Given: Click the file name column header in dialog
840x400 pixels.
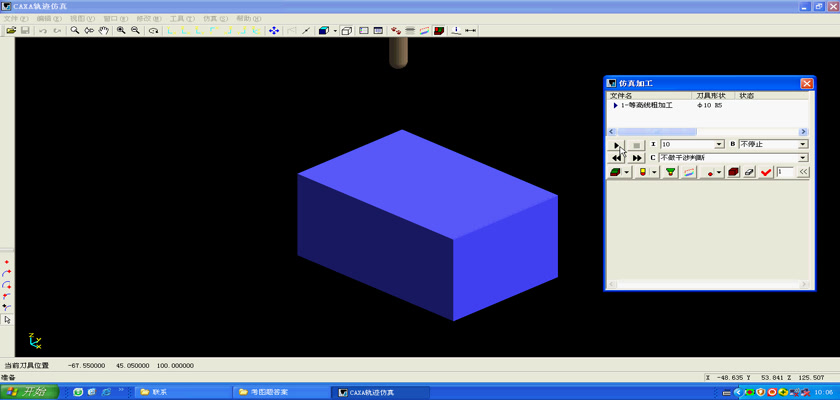Looking at the screenshot, I should [649, 95].
